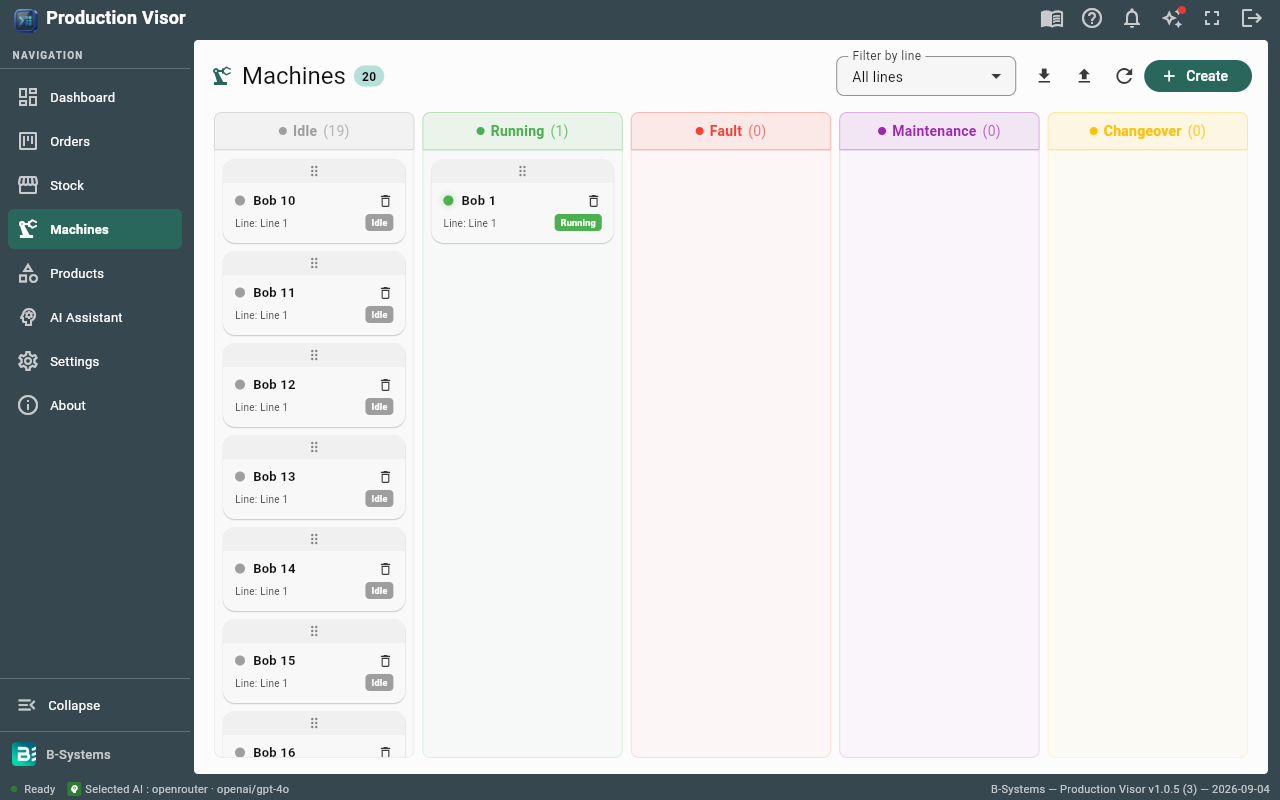Viewport: 1280px width, 800px height.
Task: Click the Fault column header
Action: pos(731,131)
